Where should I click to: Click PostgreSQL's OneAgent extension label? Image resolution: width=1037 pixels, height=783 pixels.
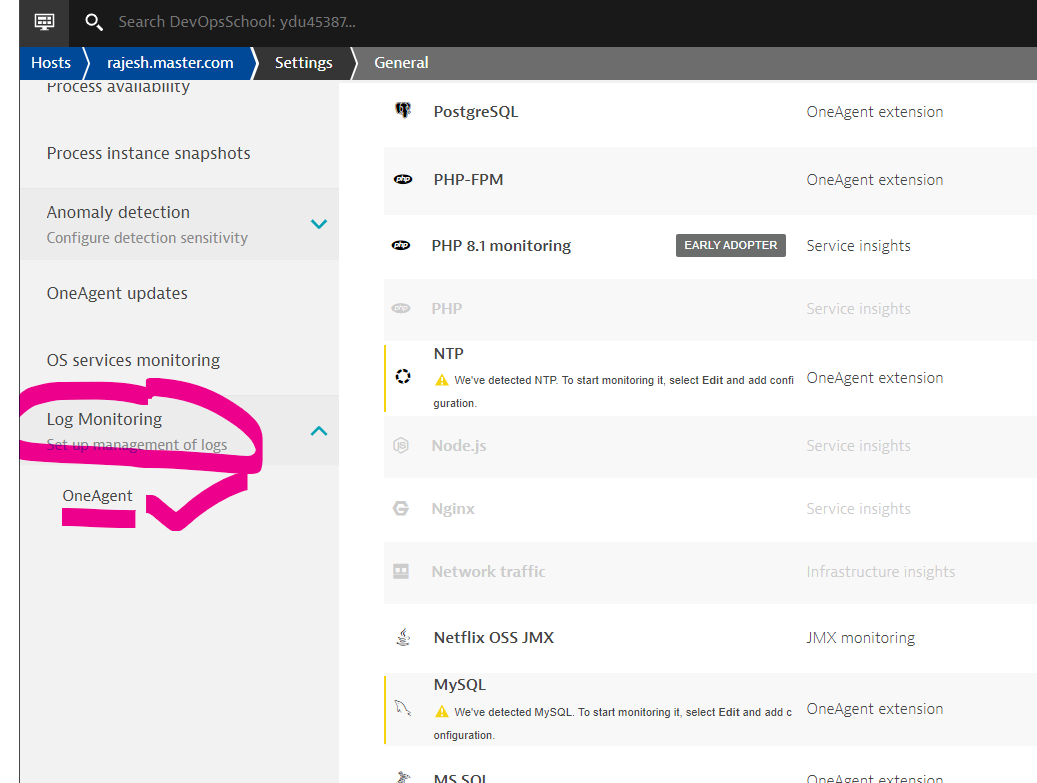point(874,112)
